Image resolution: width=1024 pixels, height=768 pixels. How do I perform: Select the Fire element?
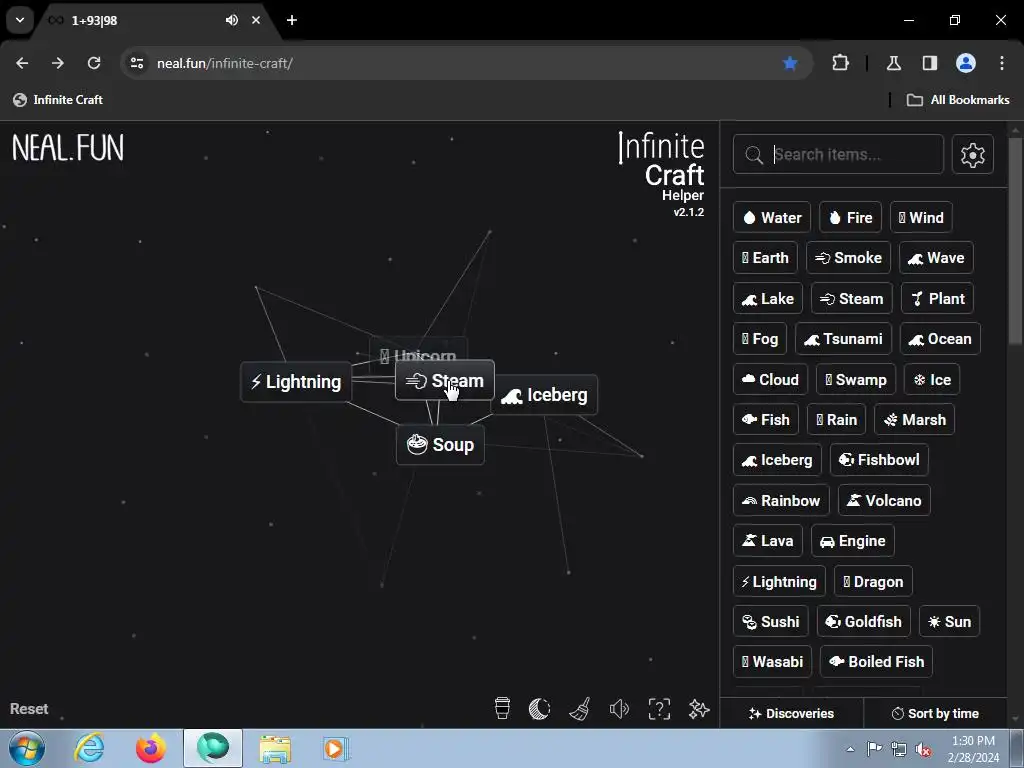(x=850, y=217)
